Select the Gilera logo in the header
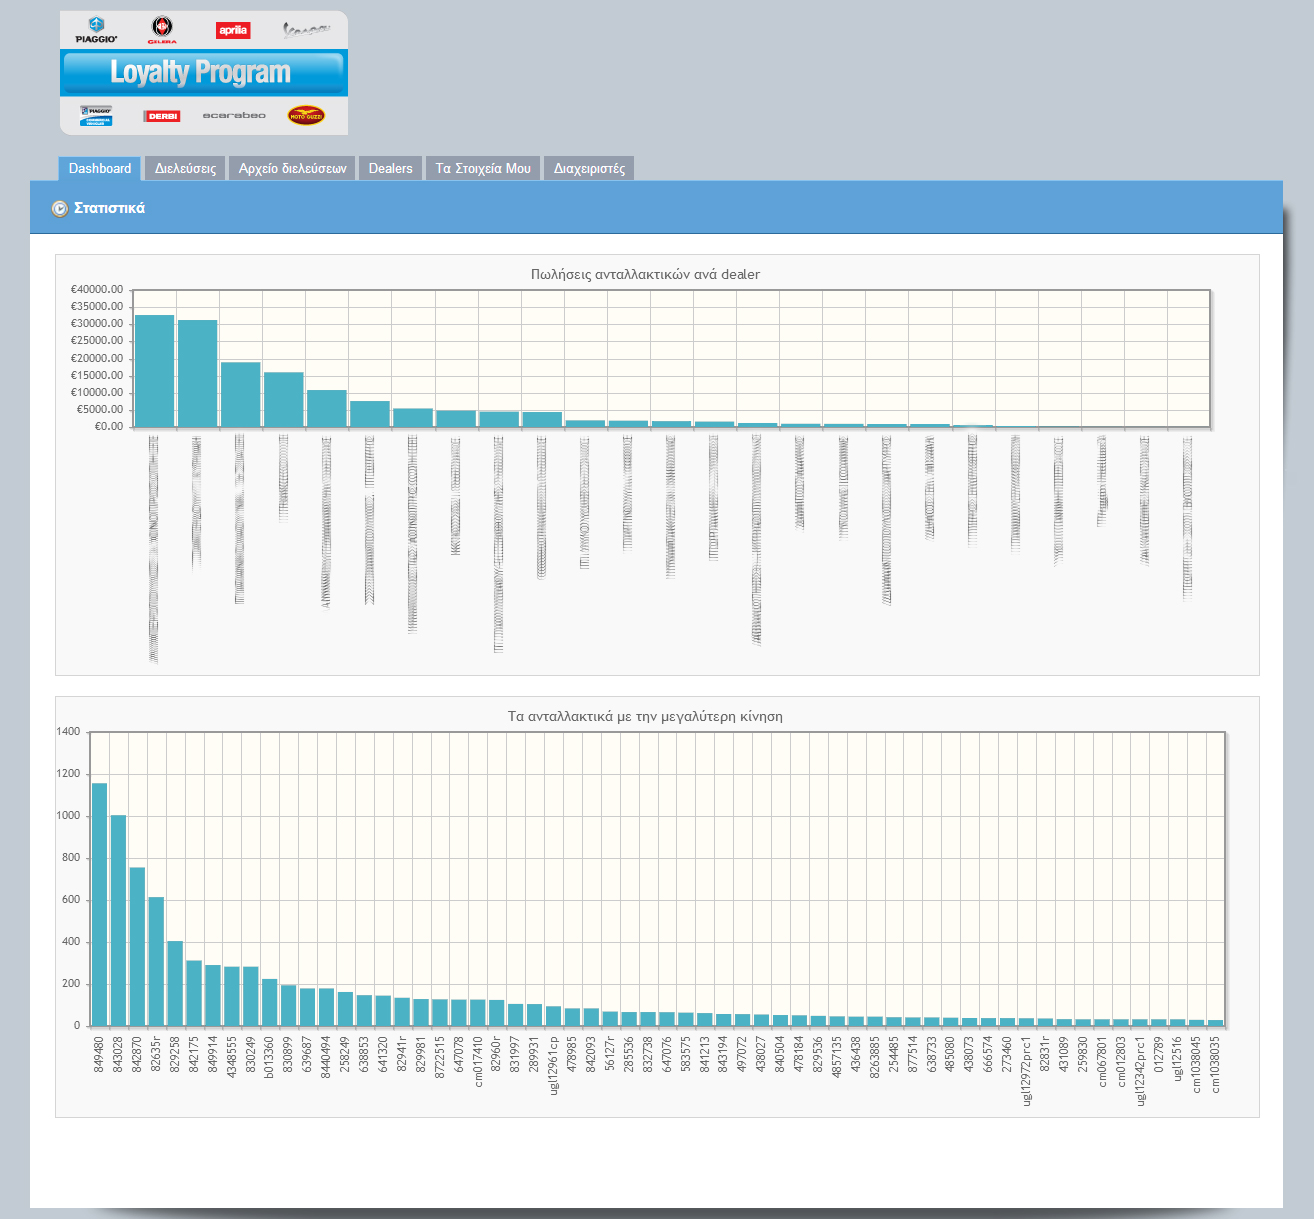The image size is (1314, 1219). 161,28
